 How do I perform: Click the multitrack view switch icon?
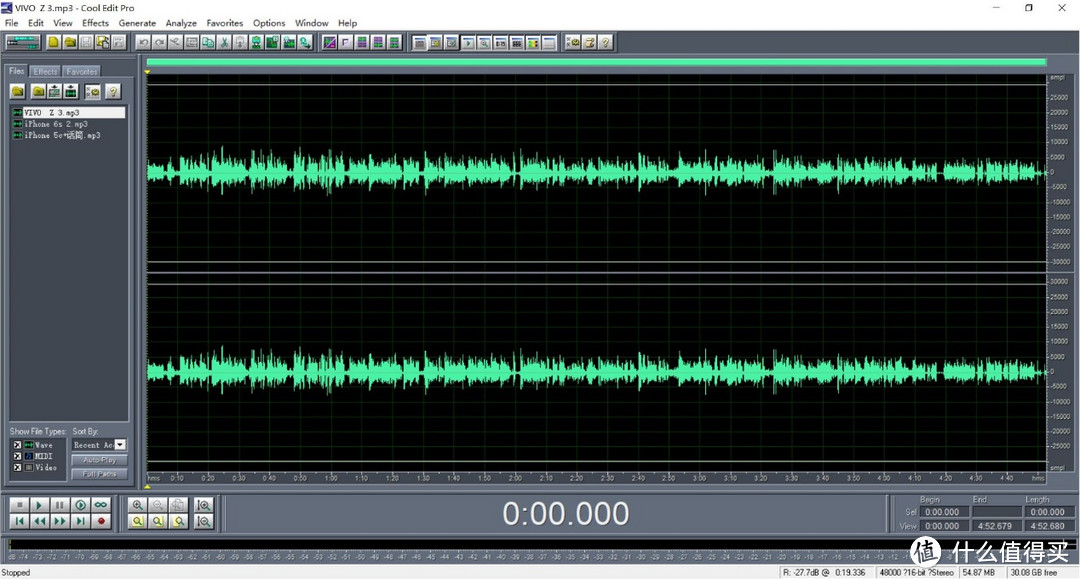23,43
